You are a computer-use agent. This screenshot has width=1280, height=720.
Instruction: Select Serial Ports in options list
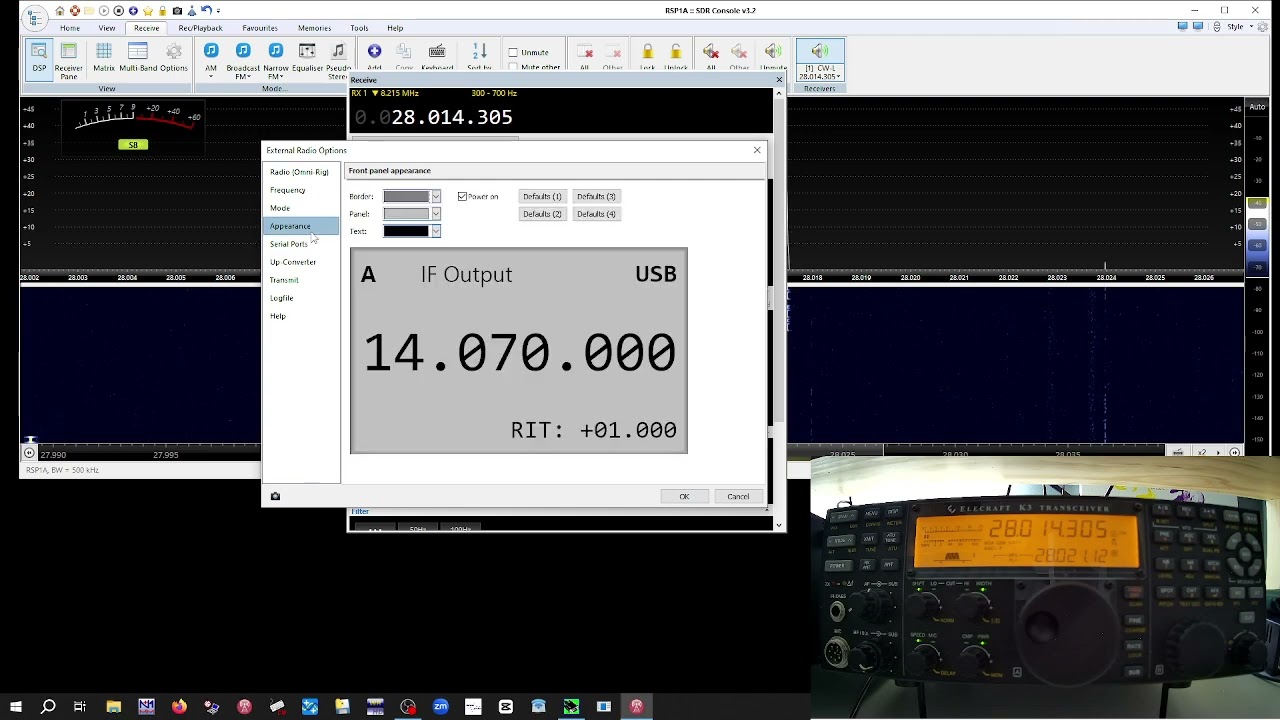click(x=300, y=244)
